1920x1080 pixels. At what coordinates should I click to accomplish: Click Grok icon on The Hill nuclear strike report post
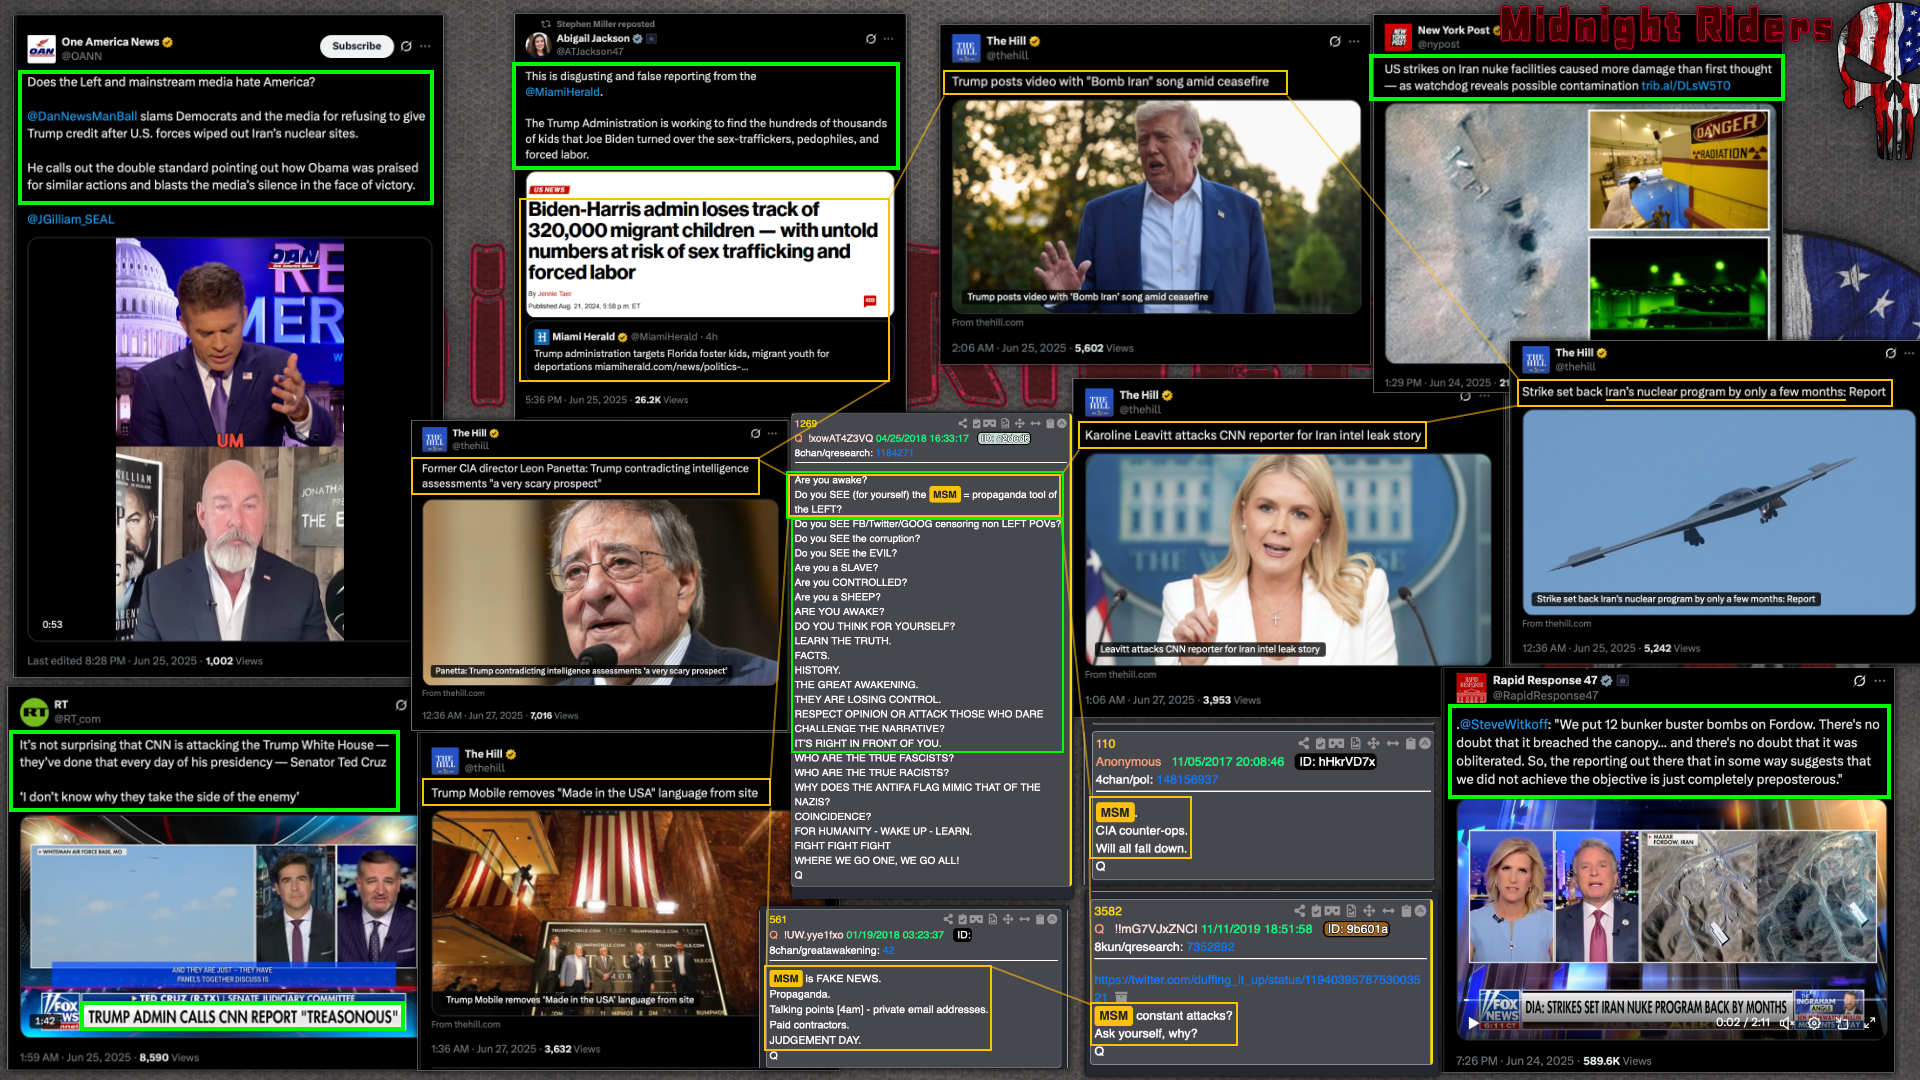click(x=1891, y=353)
